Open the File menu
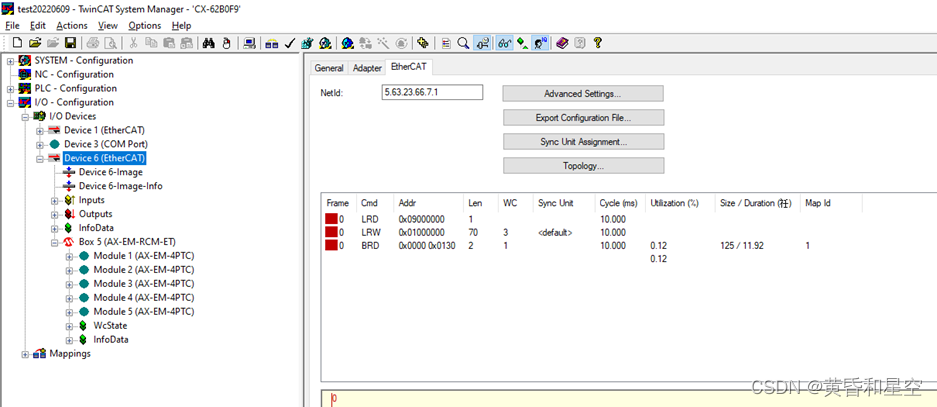This screenshot has width=937, height=407. (12, 26)
